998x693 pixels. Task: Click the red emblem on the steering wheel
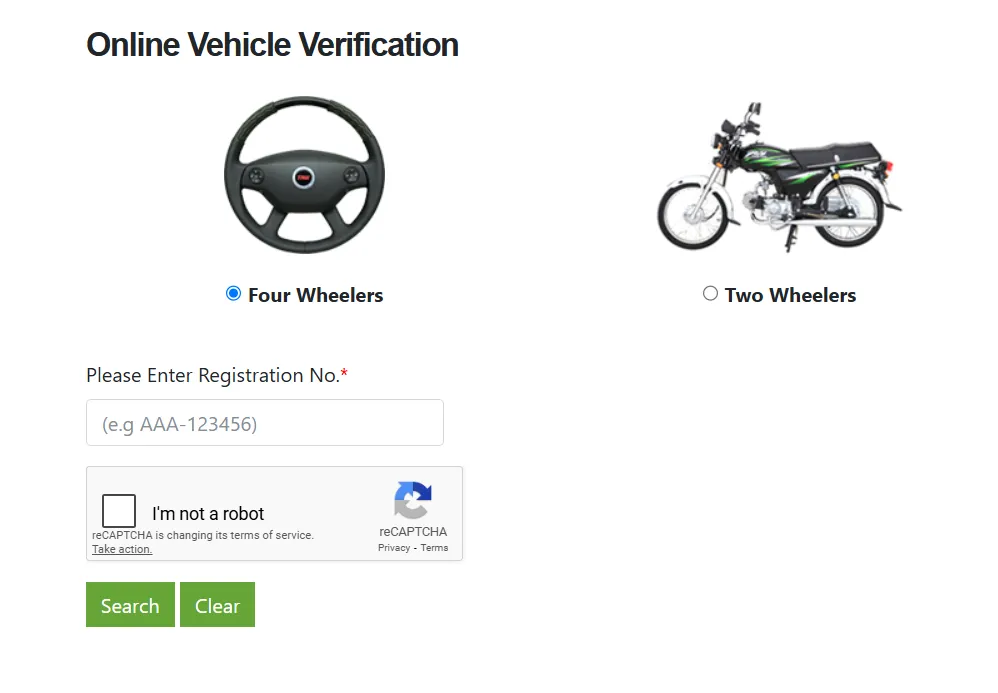[x=304, y=178]
